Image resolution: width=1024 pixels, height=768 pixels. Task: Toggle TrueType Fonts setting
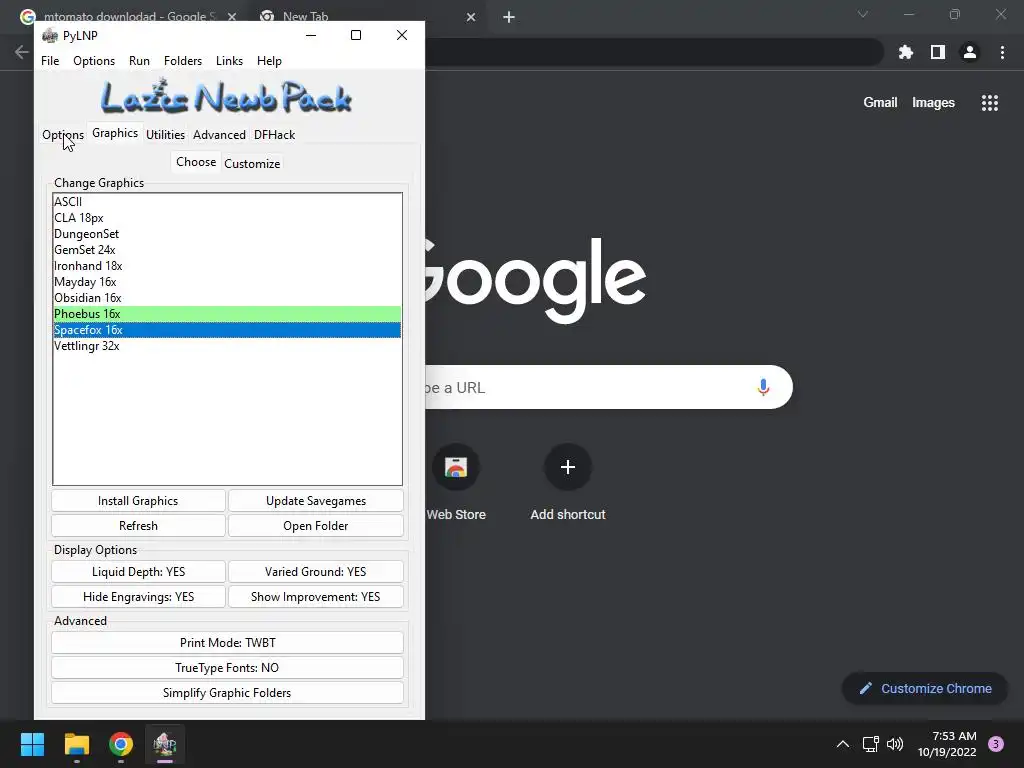click(227, 667)
